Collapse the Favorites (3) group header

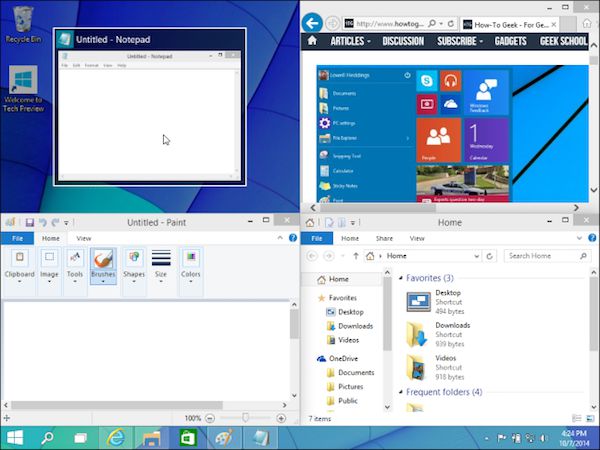[402, 278]
